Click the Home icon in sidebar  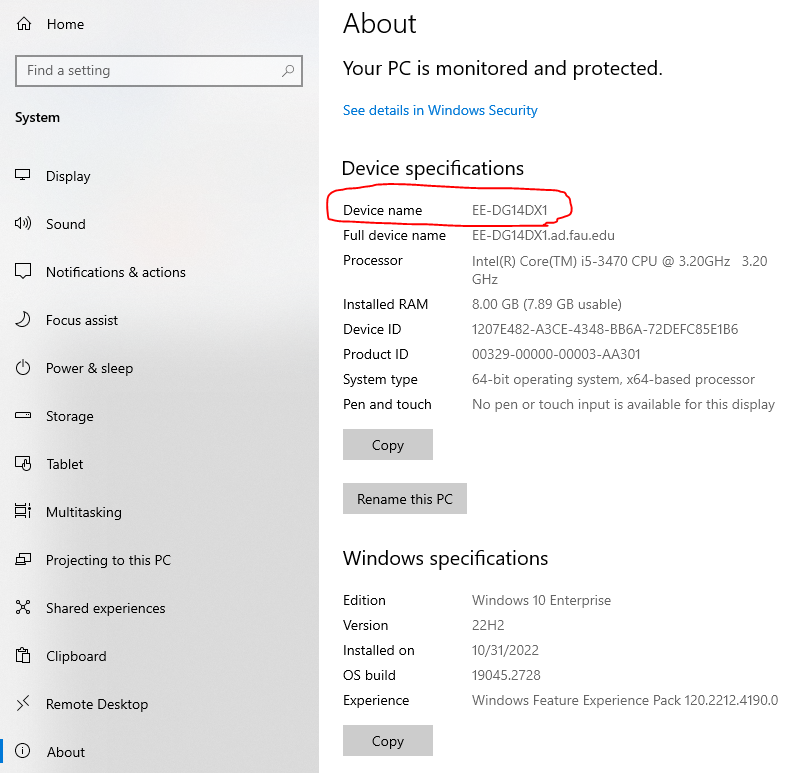pyautogui.click(x=24, y=24)
